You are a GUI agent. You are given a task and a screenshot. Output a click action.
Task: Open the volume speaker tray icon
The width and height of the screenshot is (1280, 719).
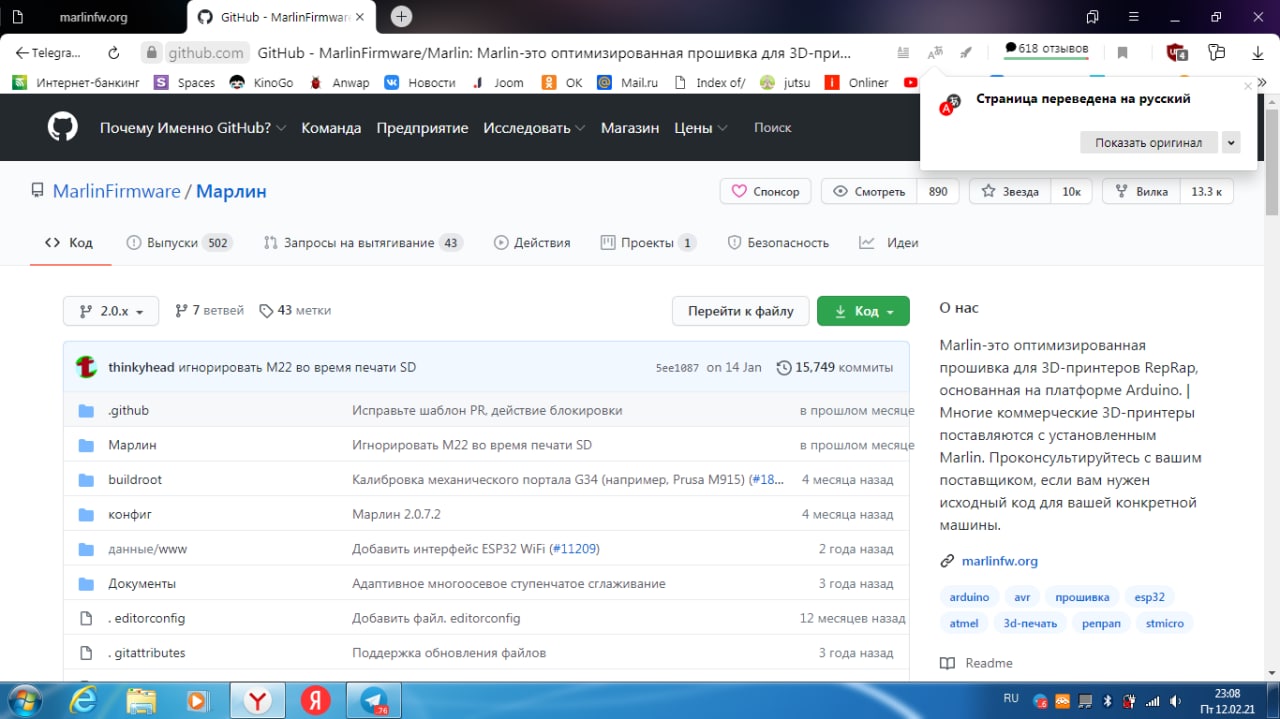pos(1175,700)
